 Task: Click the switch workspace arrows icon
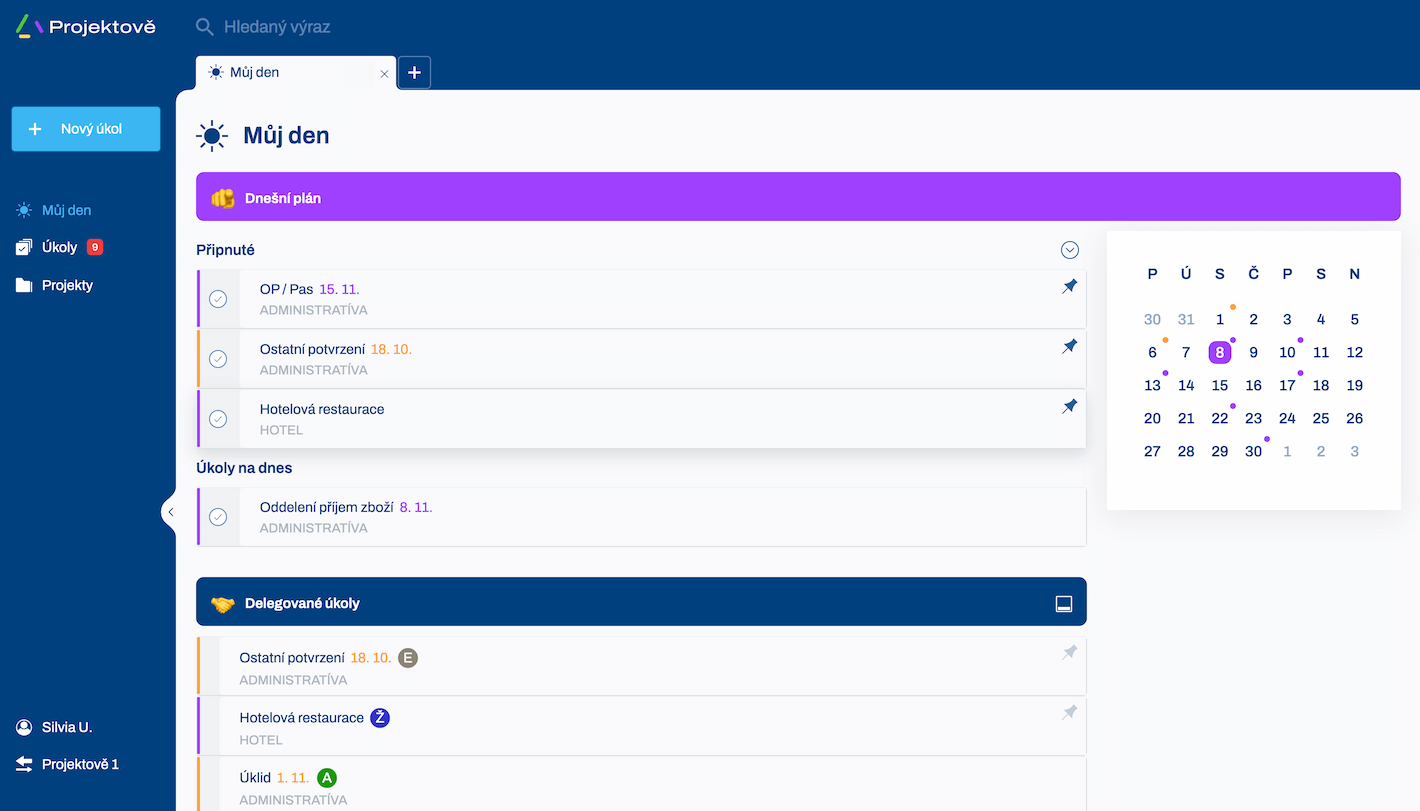pyautogui.click(x=24, y=764)
